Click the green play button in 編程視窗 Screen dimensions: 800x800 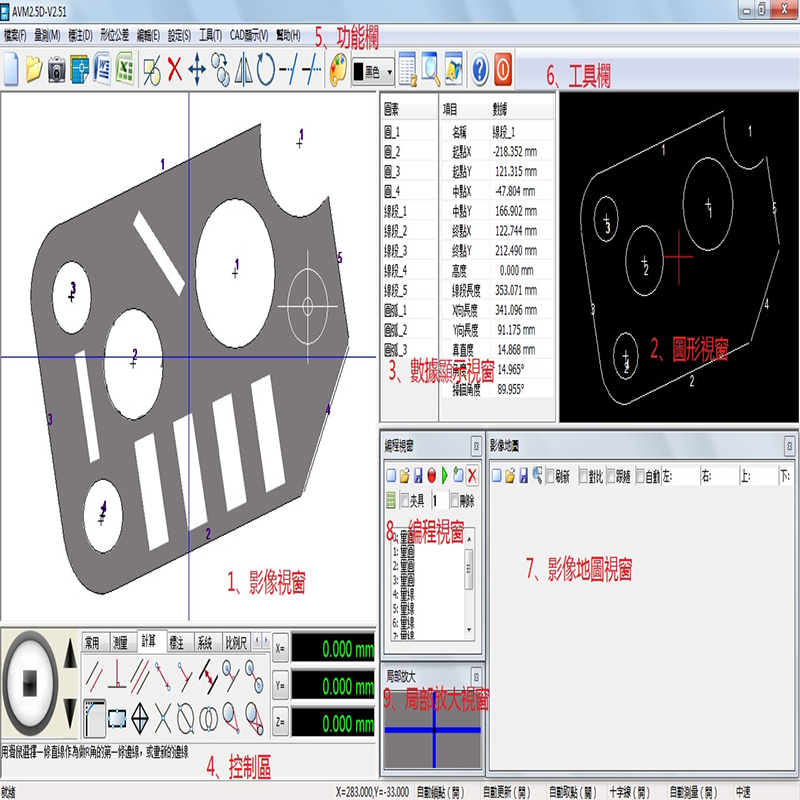click(444, 476)
